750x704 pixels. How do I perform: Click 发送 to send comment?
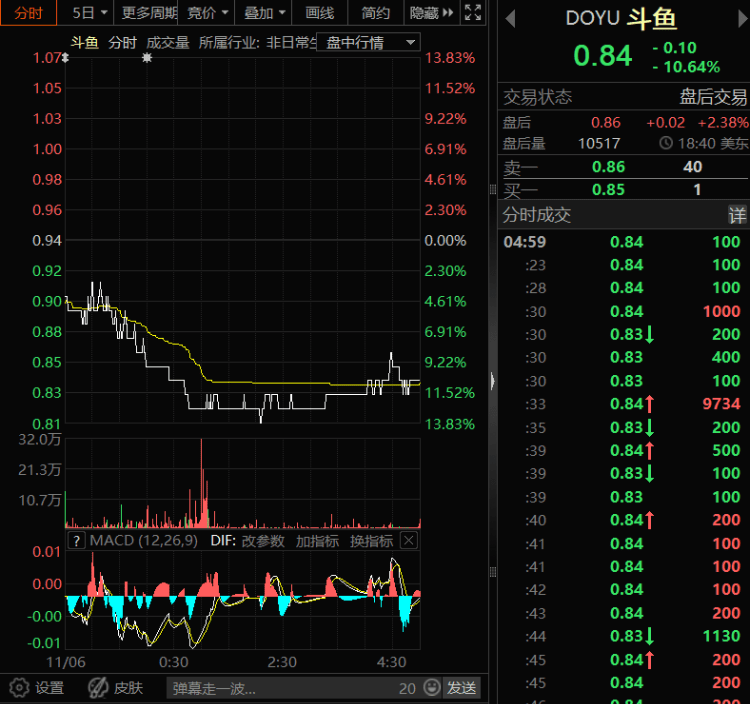[462, 688]
